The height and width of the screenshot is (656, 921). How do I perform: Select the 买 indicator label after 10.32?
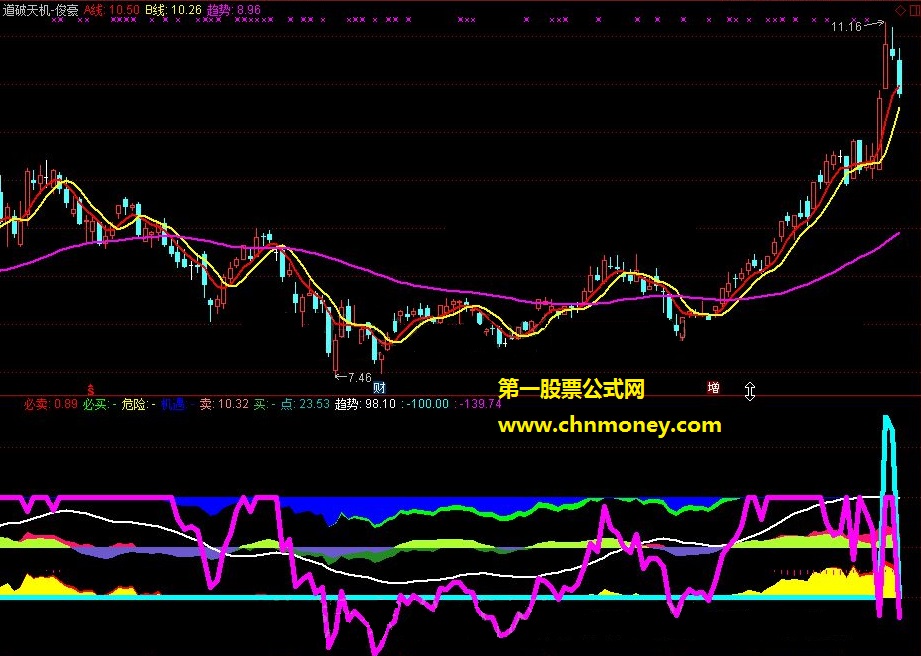pos(264,404)
